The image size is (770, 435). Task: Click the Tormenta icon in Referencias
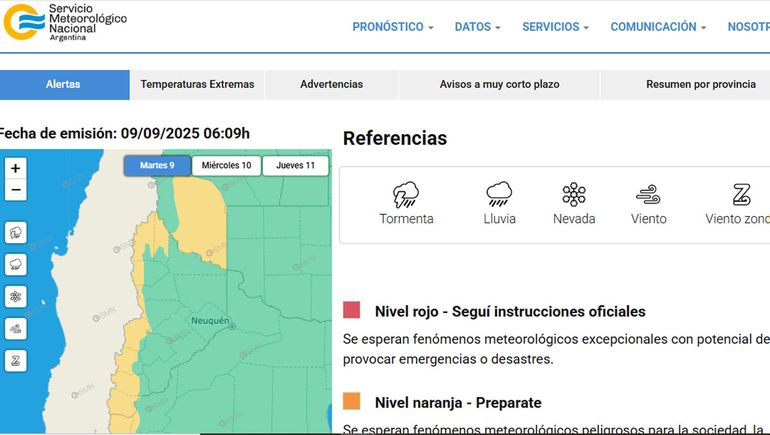pos(406,194)
